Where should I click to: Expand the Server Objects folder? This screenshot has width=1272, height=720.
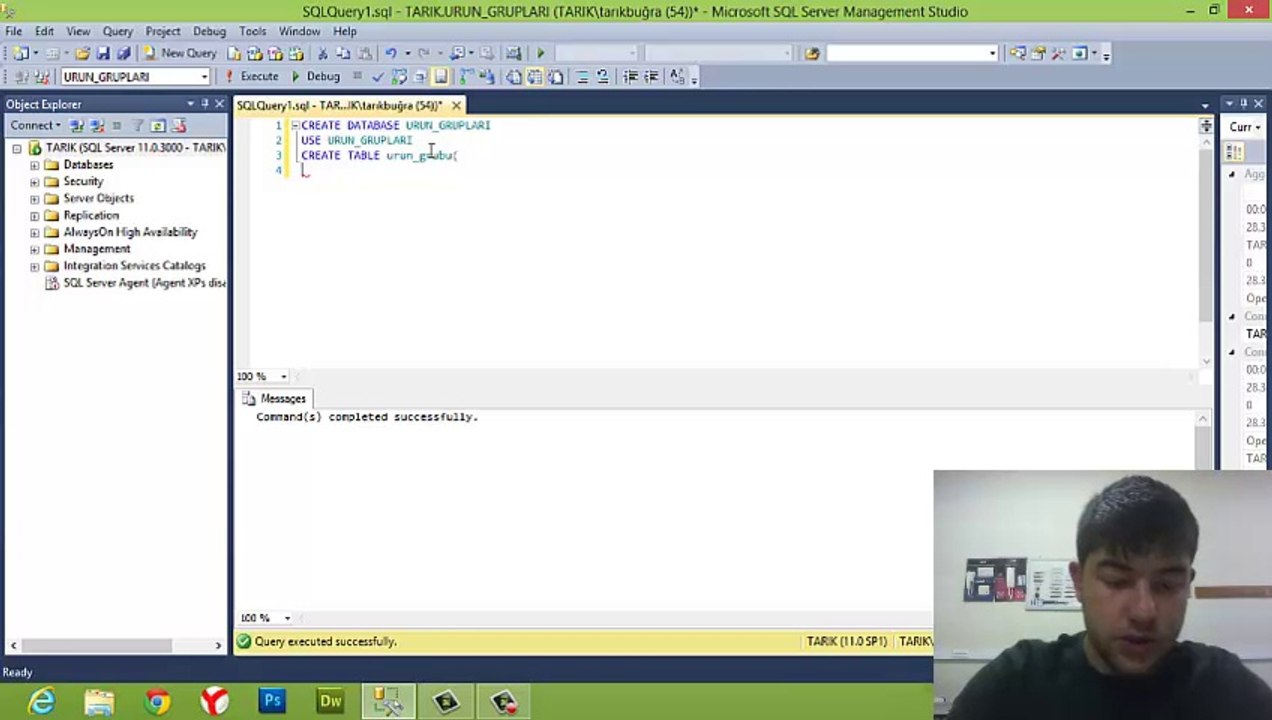35,198
